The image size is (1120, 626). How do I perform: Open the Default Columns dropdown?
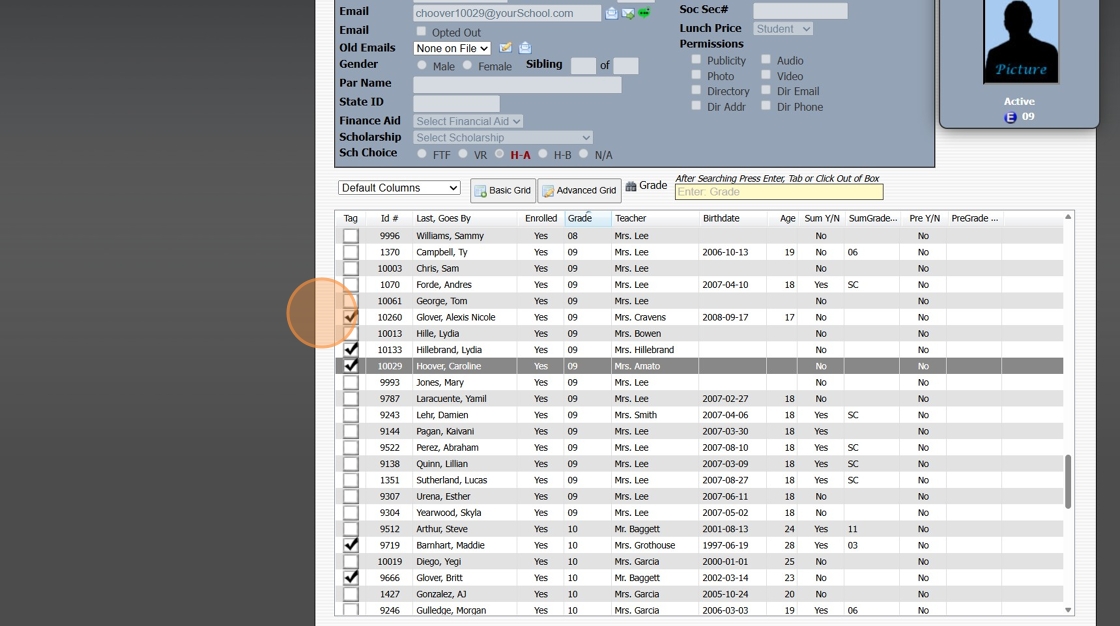(399, 188)
